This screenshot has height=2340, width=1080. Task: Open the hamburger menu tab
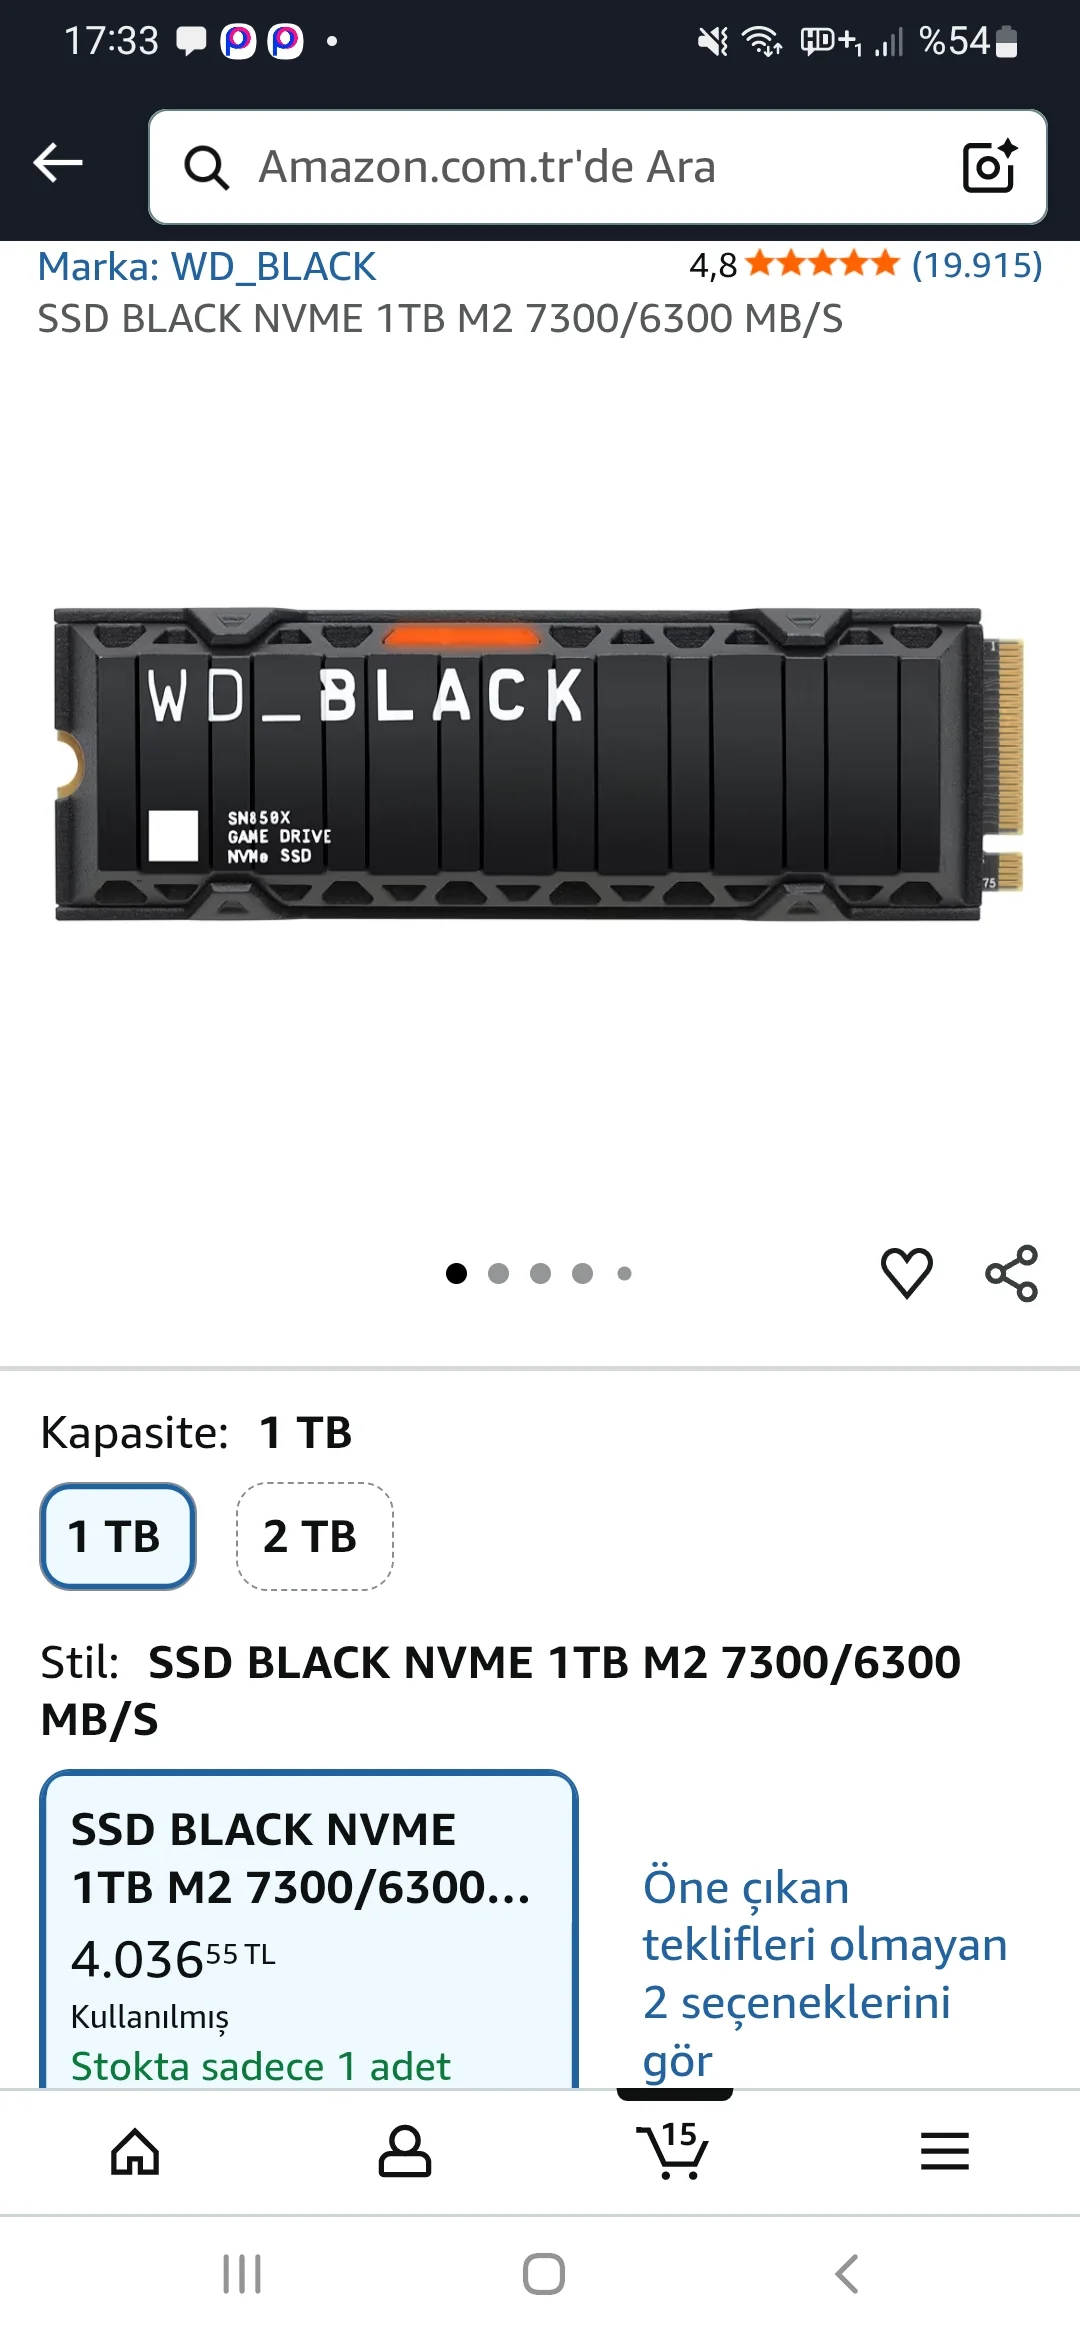(945, 2151)
